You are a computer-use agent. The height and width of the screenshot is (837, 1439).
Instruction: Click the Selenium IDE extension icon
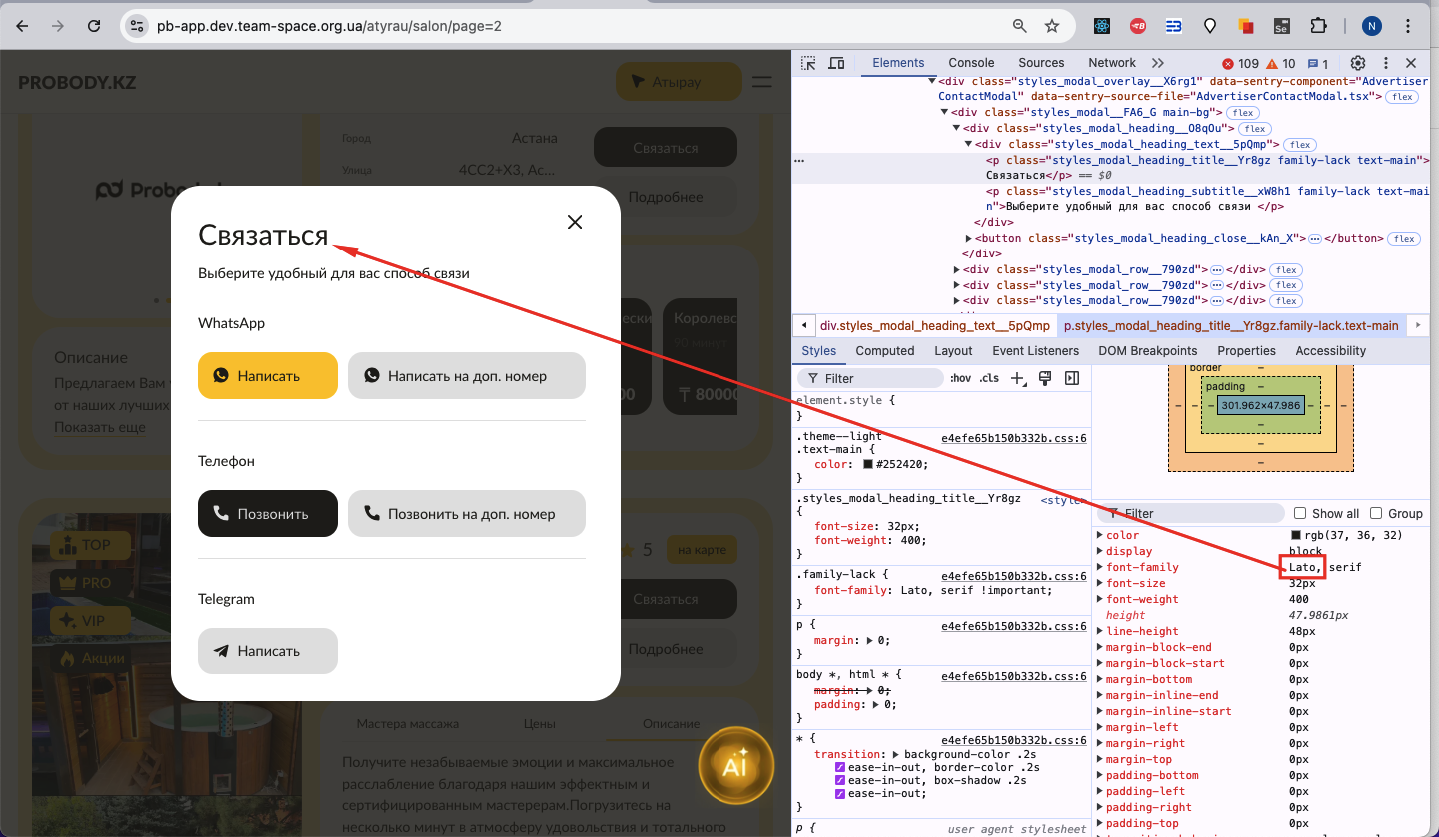1281,26
